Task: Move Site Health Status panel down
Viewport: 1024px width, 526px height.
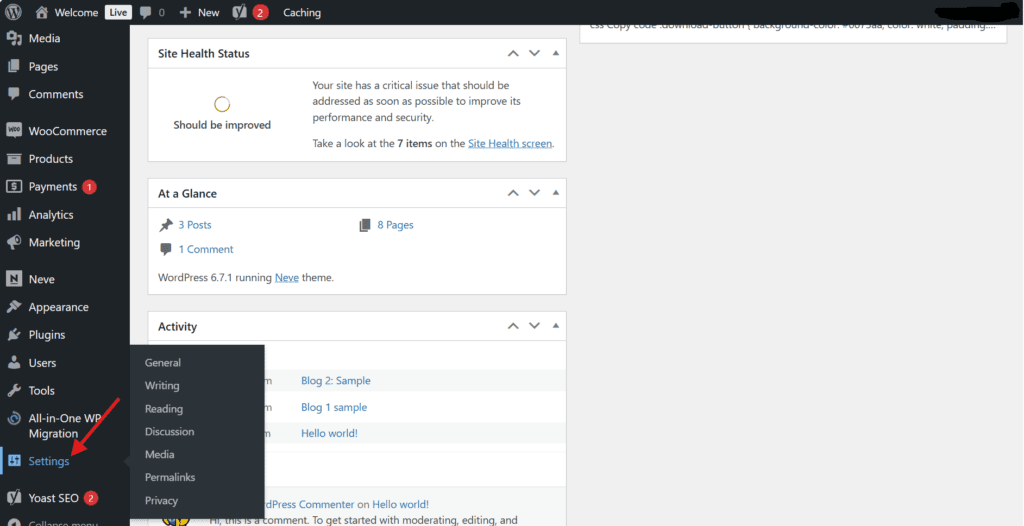Action: coord(535,53)
